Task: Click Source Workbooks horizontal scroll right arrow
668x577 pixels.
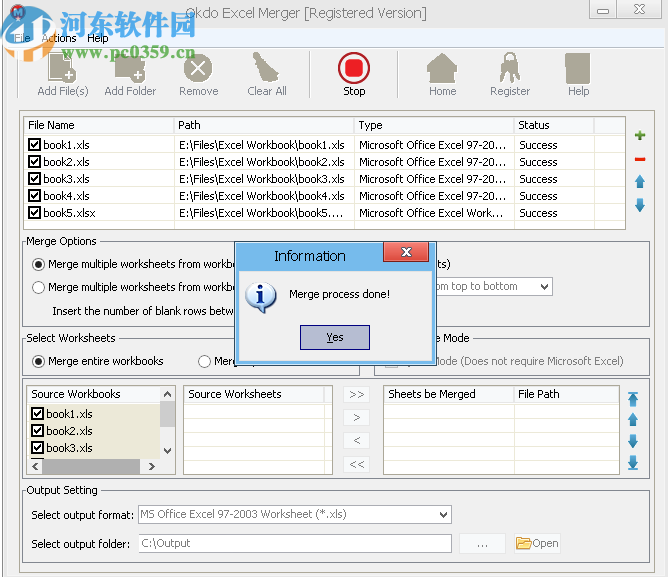Action: pyautogui.click(x=152, y=466)
